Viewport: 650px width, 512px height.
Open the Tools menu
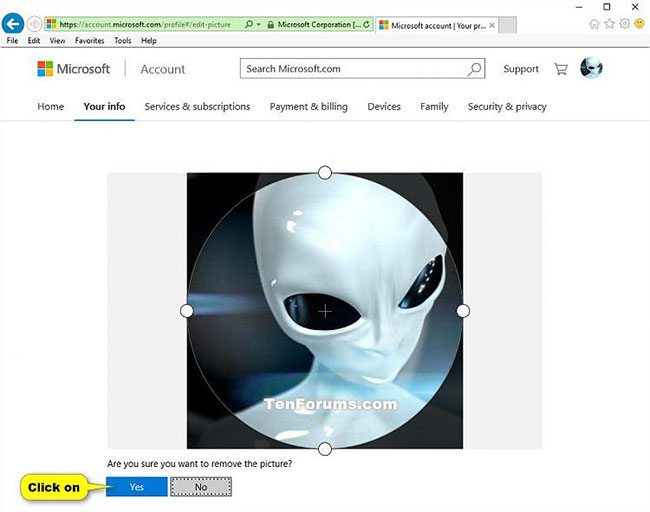123,41
